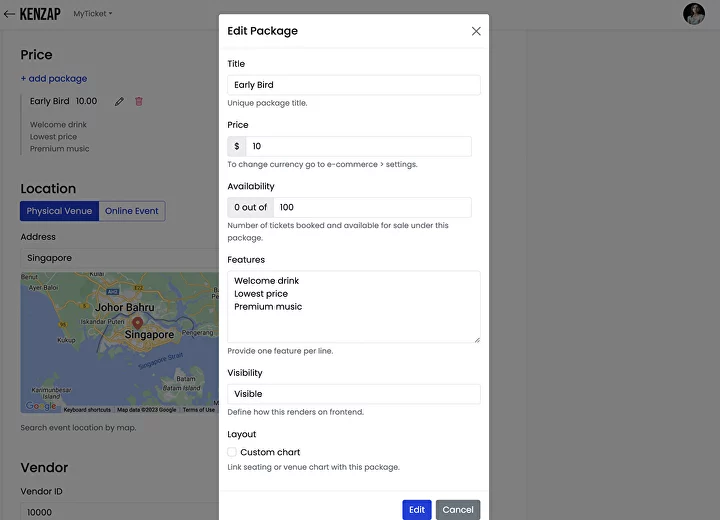Click the red trash icon for Early Bird

pos(139,101)
